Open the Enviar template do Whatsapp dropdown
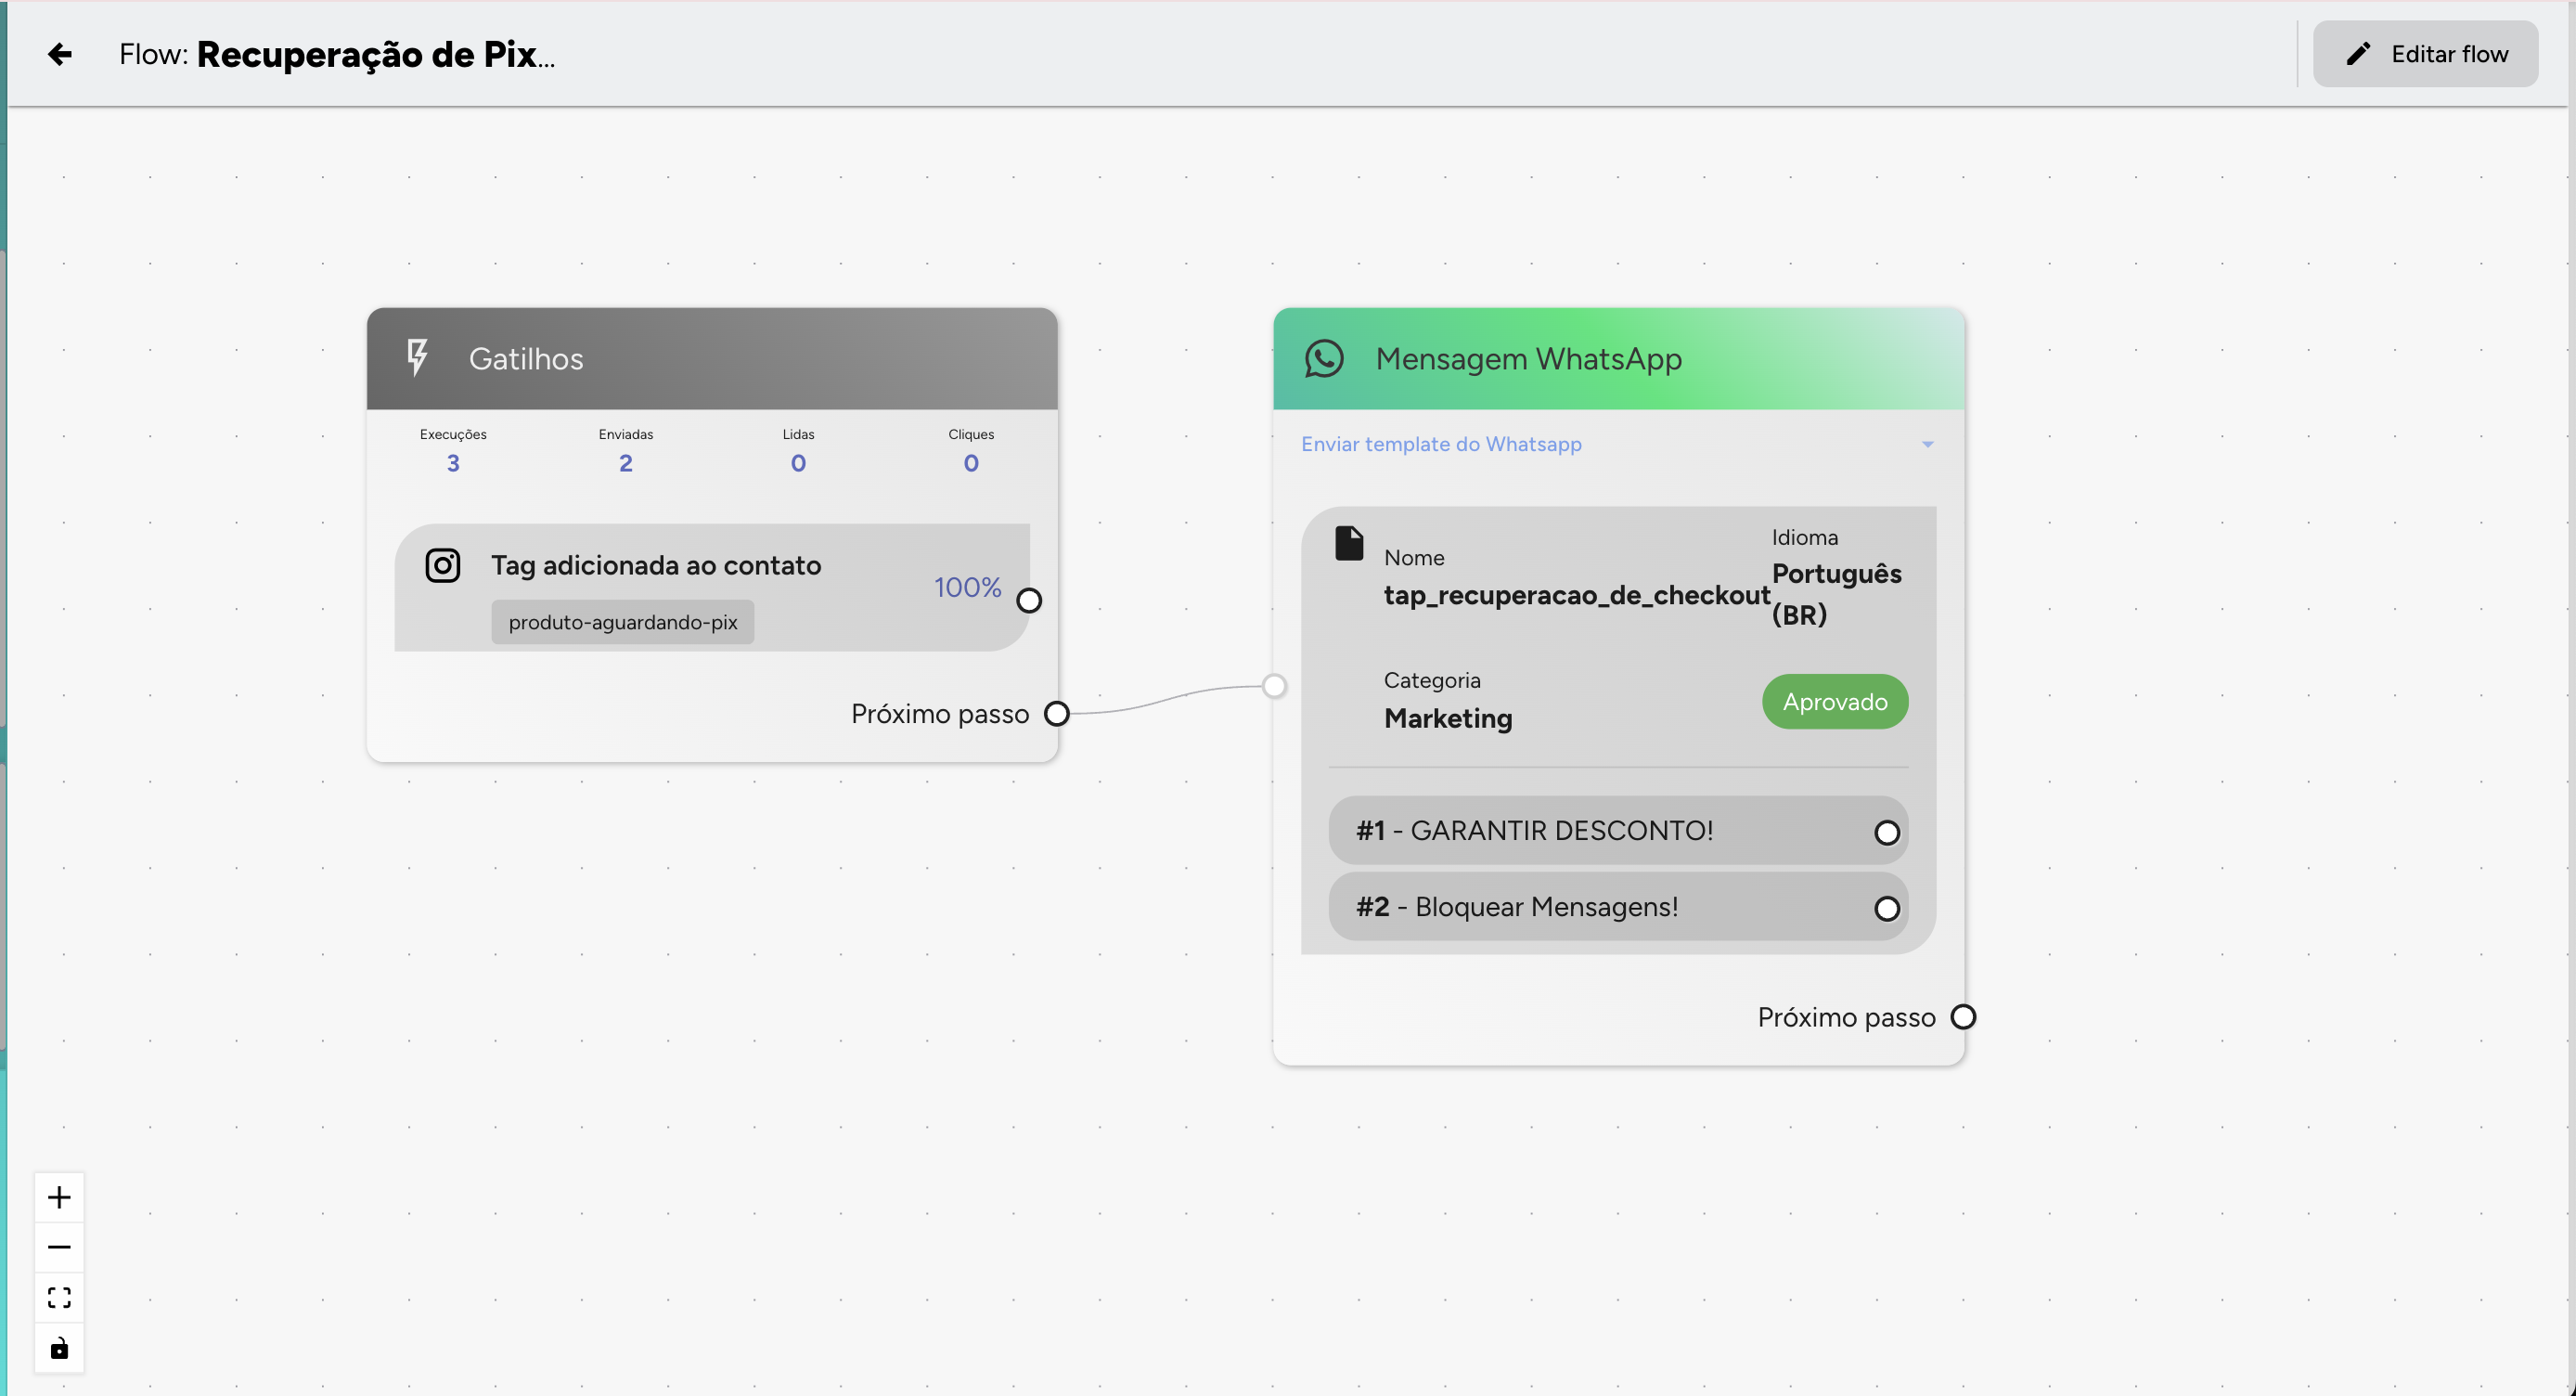Viewport: 2576px width, 1396px height. tap(1618, 444)
